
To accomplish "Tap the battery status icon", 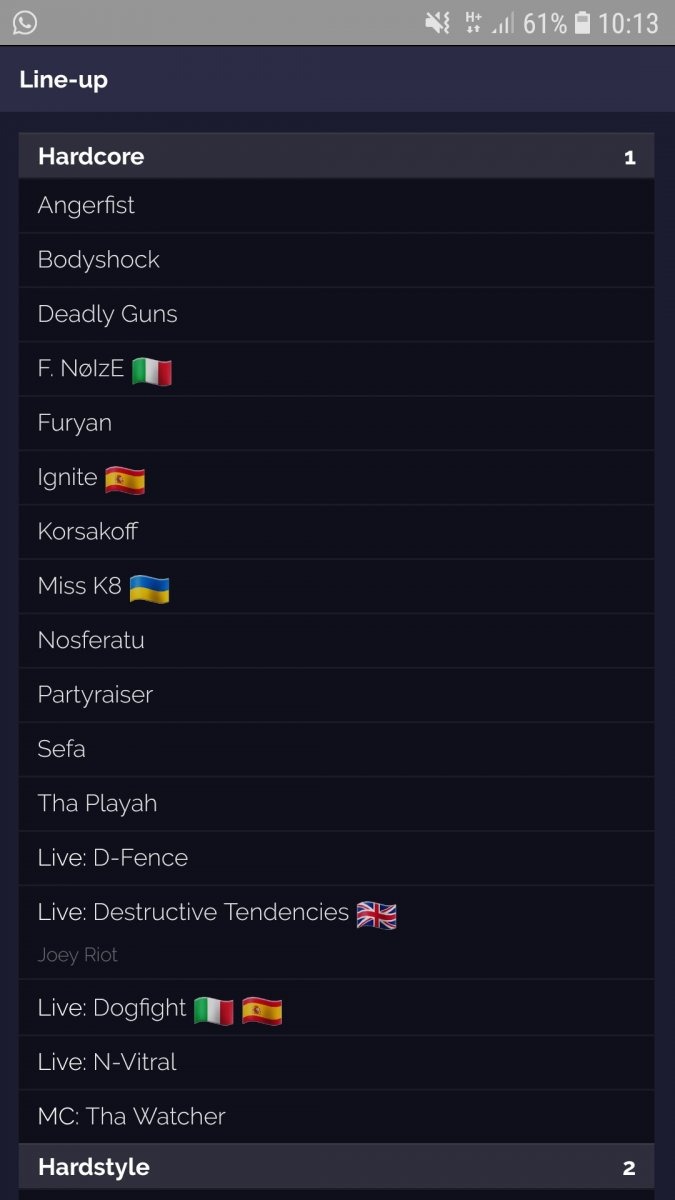I will point(582,22).
